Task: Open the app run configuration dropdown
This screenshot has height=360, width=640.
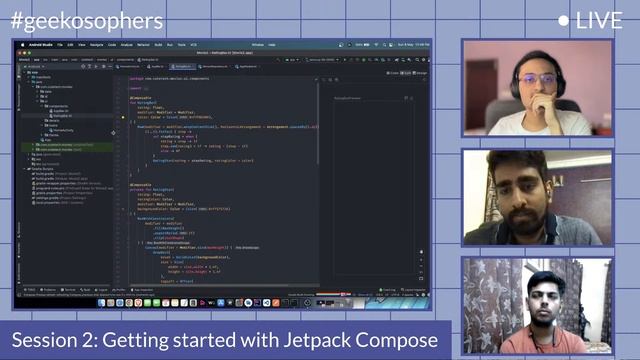Action: click(292, 60)
